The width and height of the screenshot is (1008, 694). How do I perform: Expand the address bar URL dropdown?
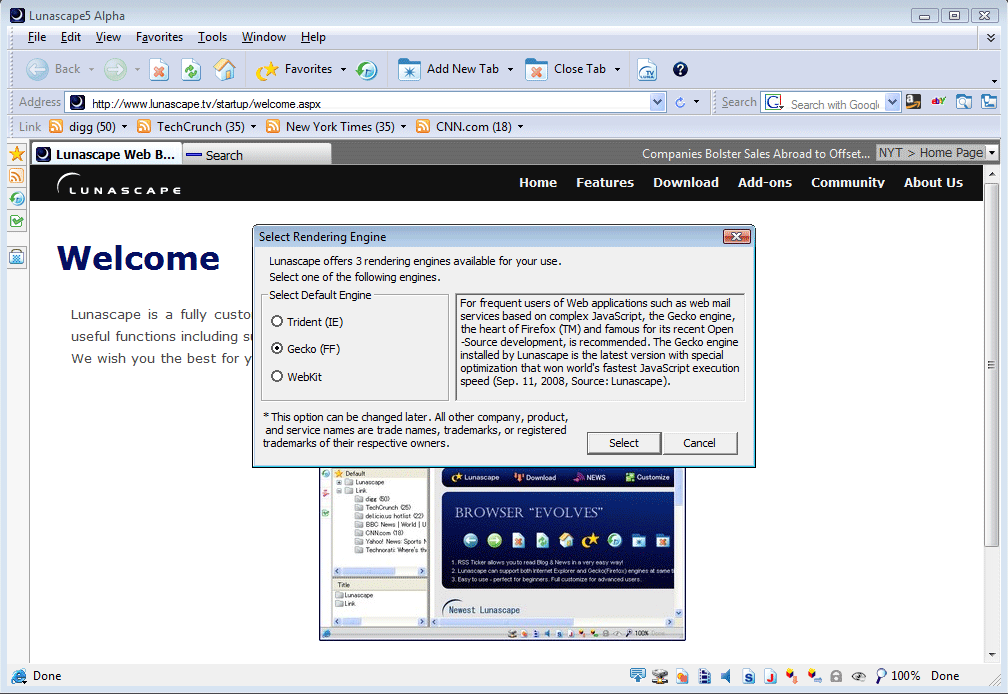[x=657, y=102]
